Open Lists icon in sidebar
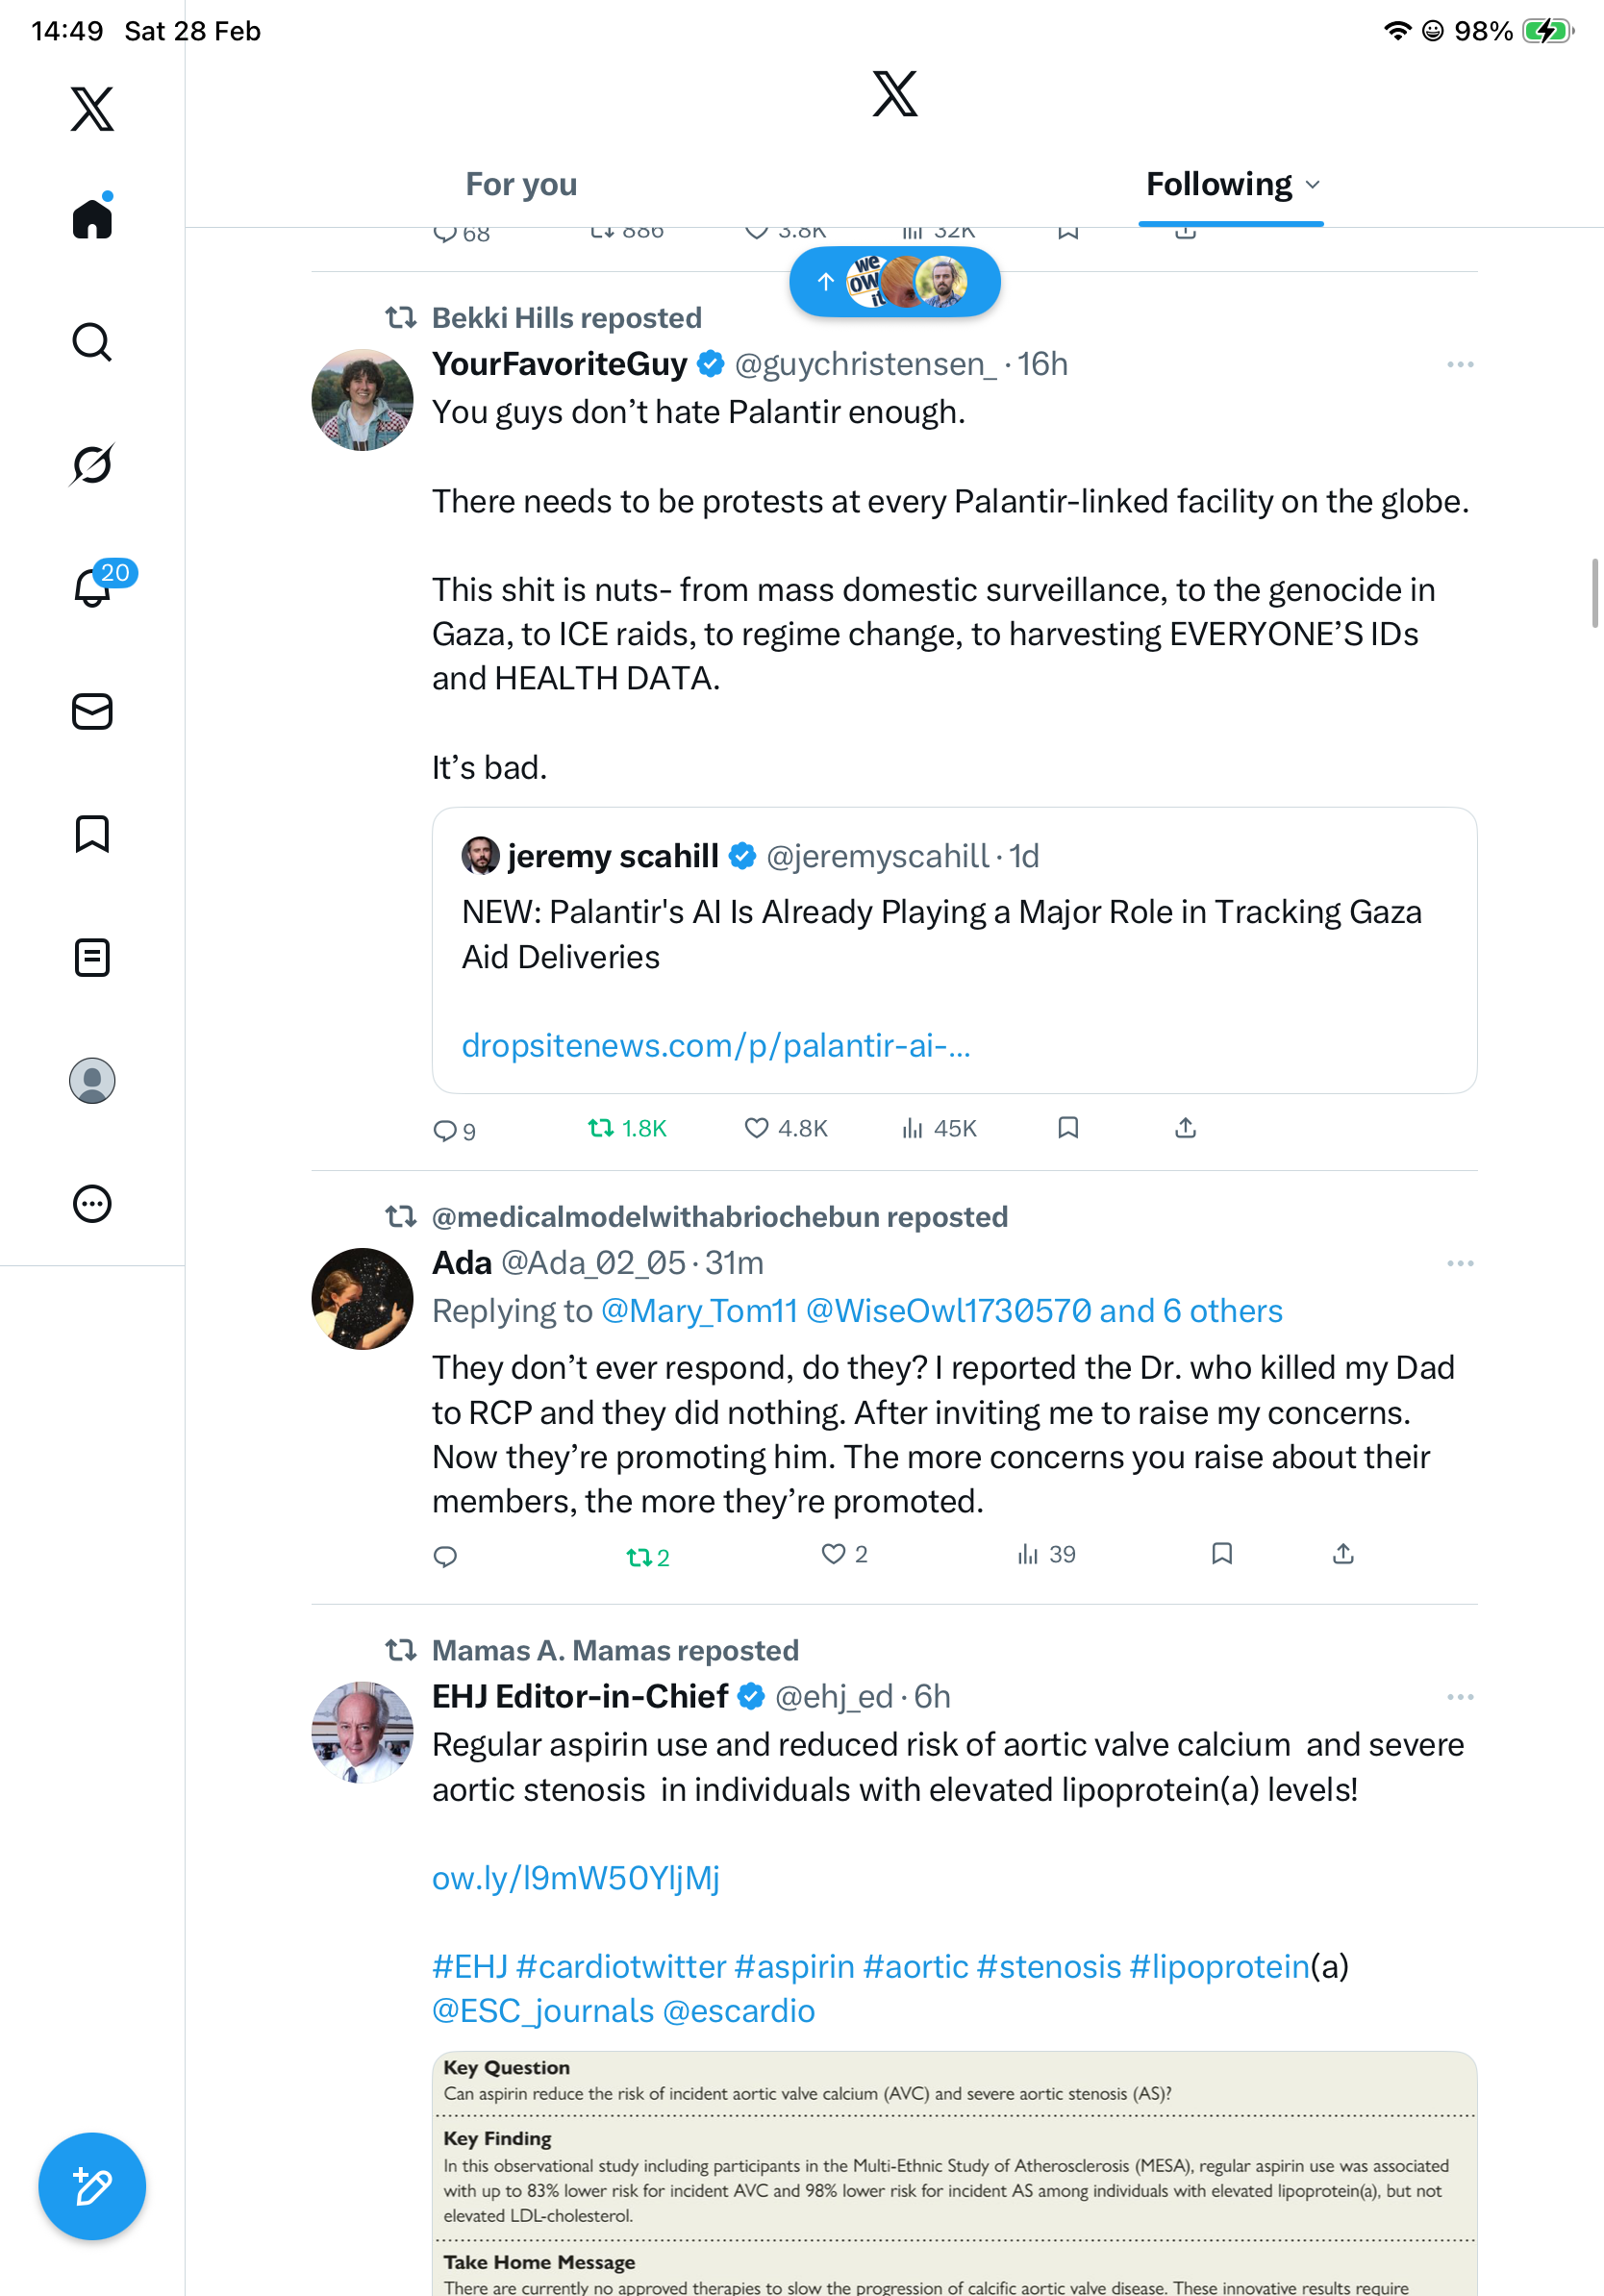1604x2296 pixels. click(x=92, y=957)
